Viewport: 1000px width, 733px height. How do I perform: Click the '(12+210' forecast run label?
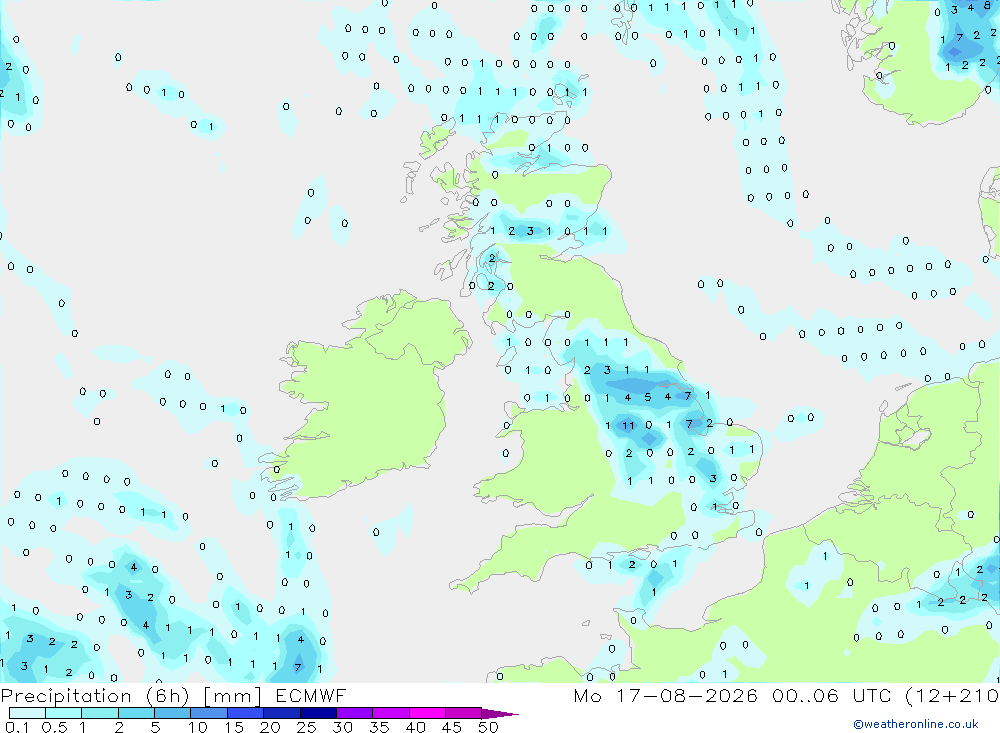pyautogui.click(x=952, y=695)
